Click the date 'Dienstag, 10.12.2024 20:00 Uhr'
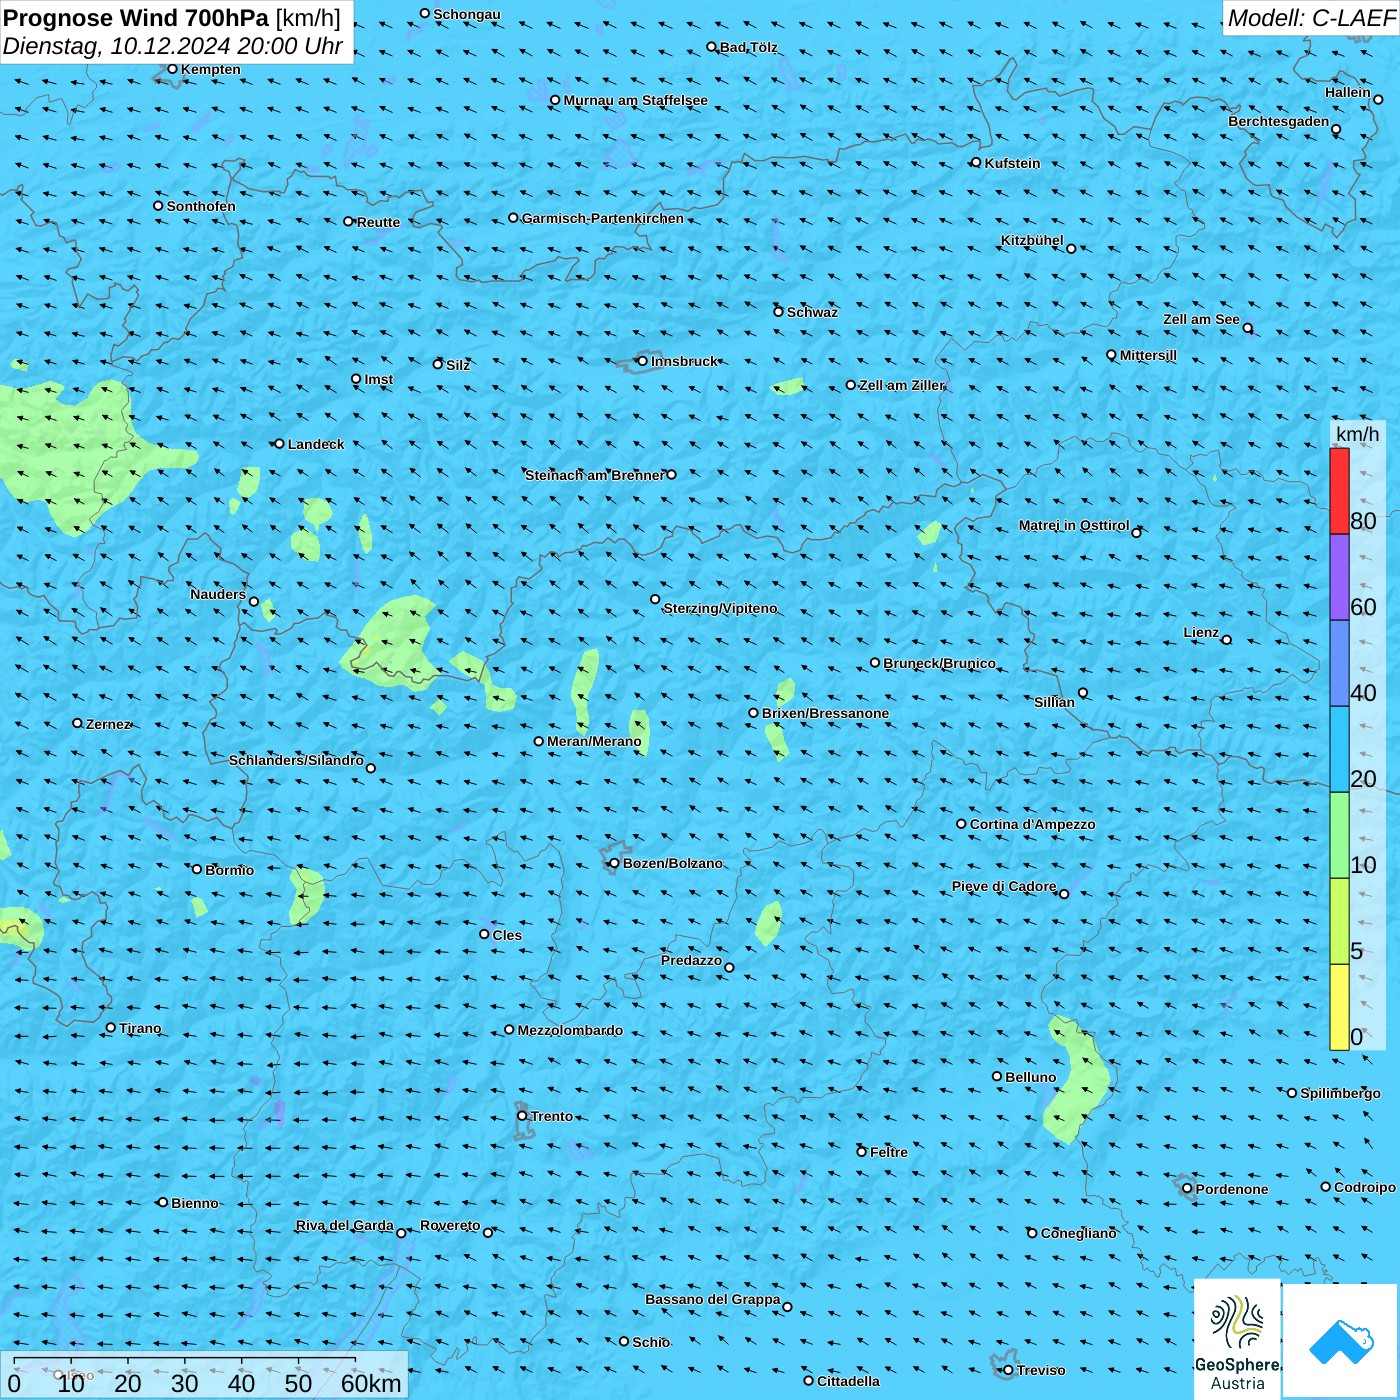Viewport: 1400px width, 1400px height. (x=173, y=46)
